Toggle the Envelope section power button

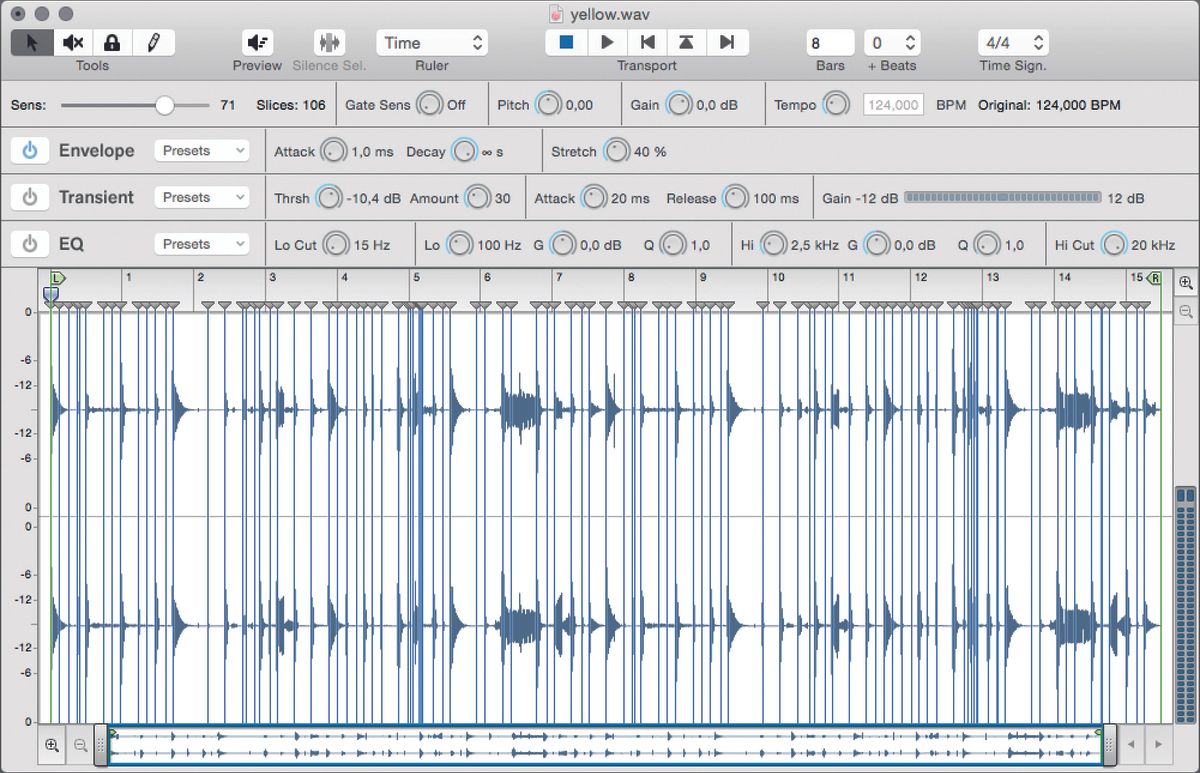coord(29,150)
